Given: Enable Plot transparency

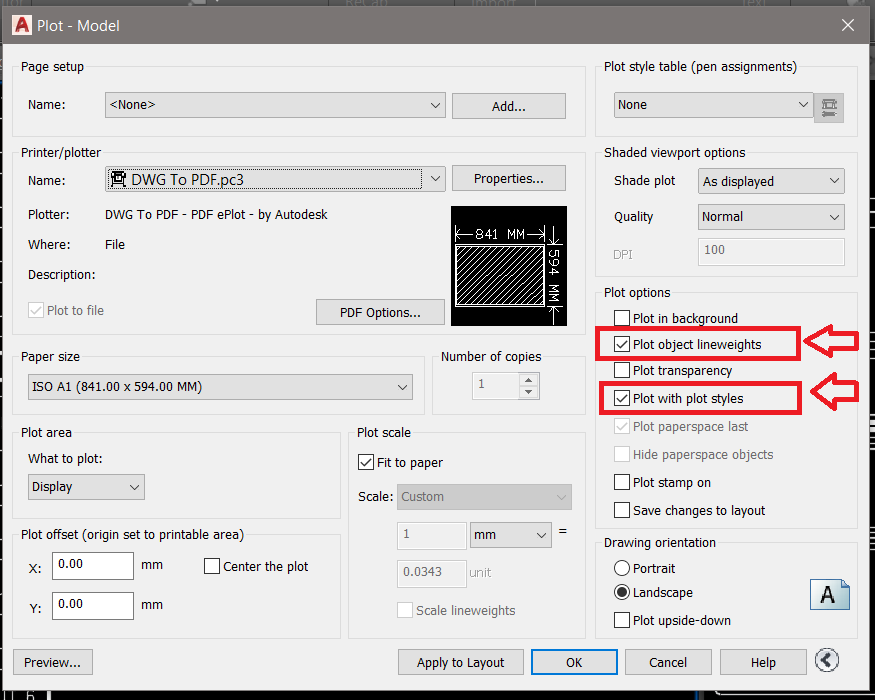Looking at the screenshot, I should click(x=621, y=370).
